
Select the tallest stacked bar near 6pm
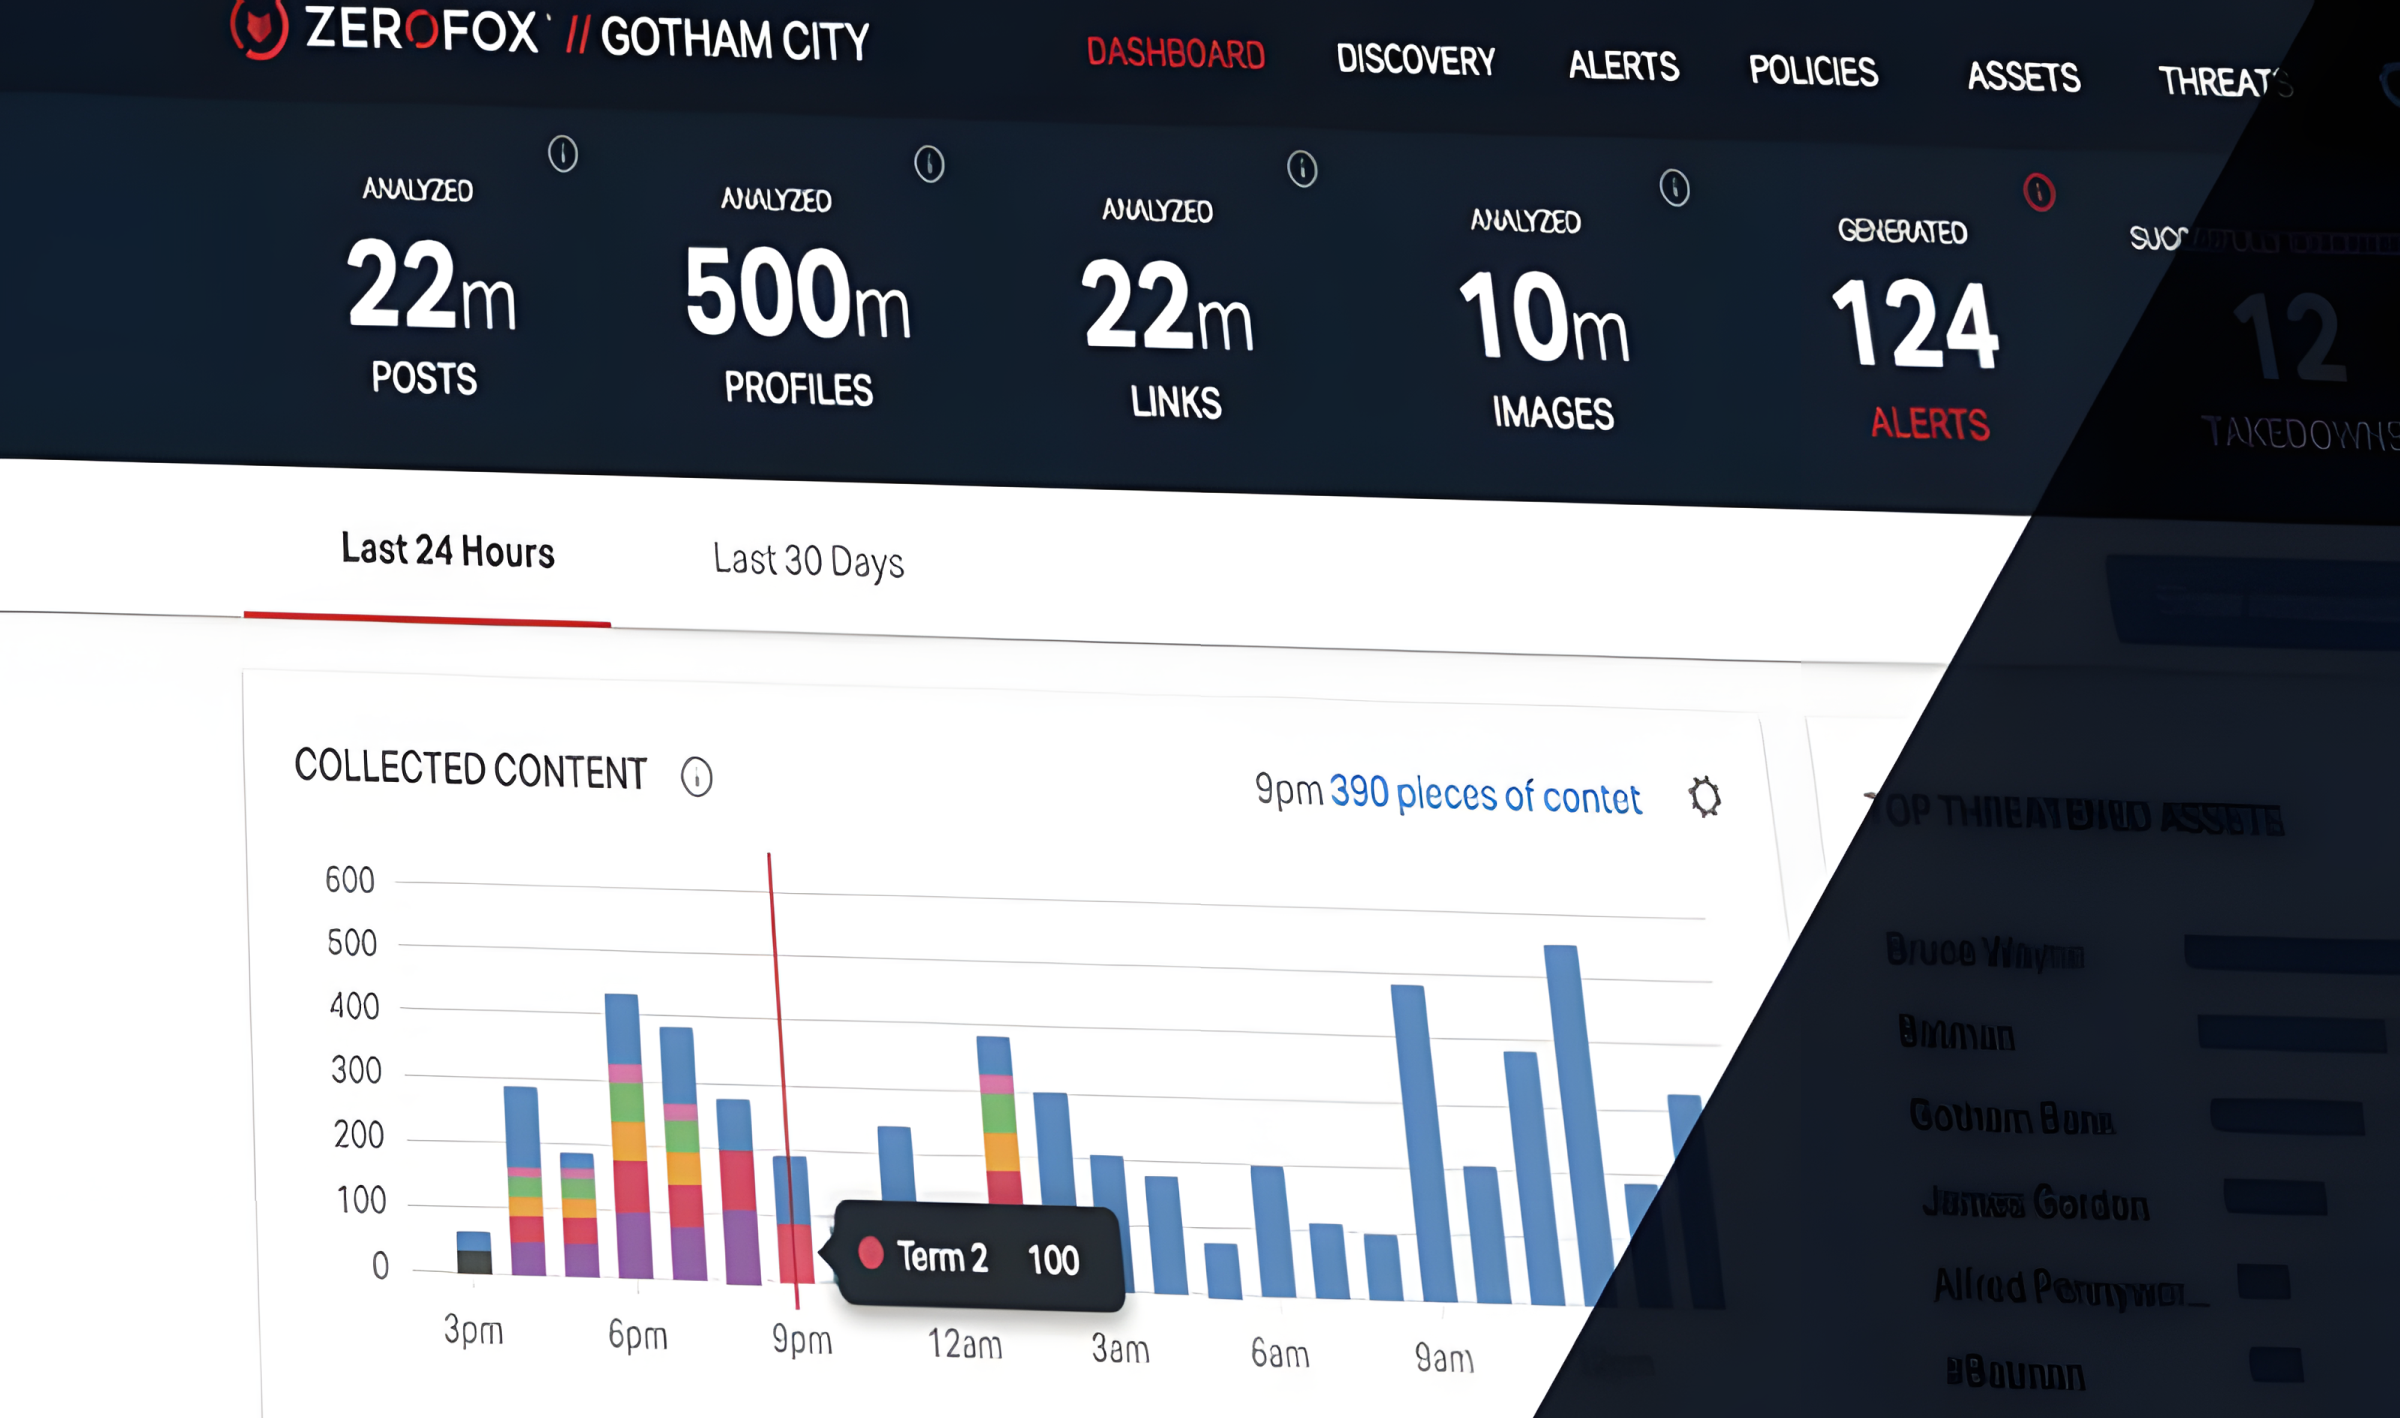point(630,1136)
